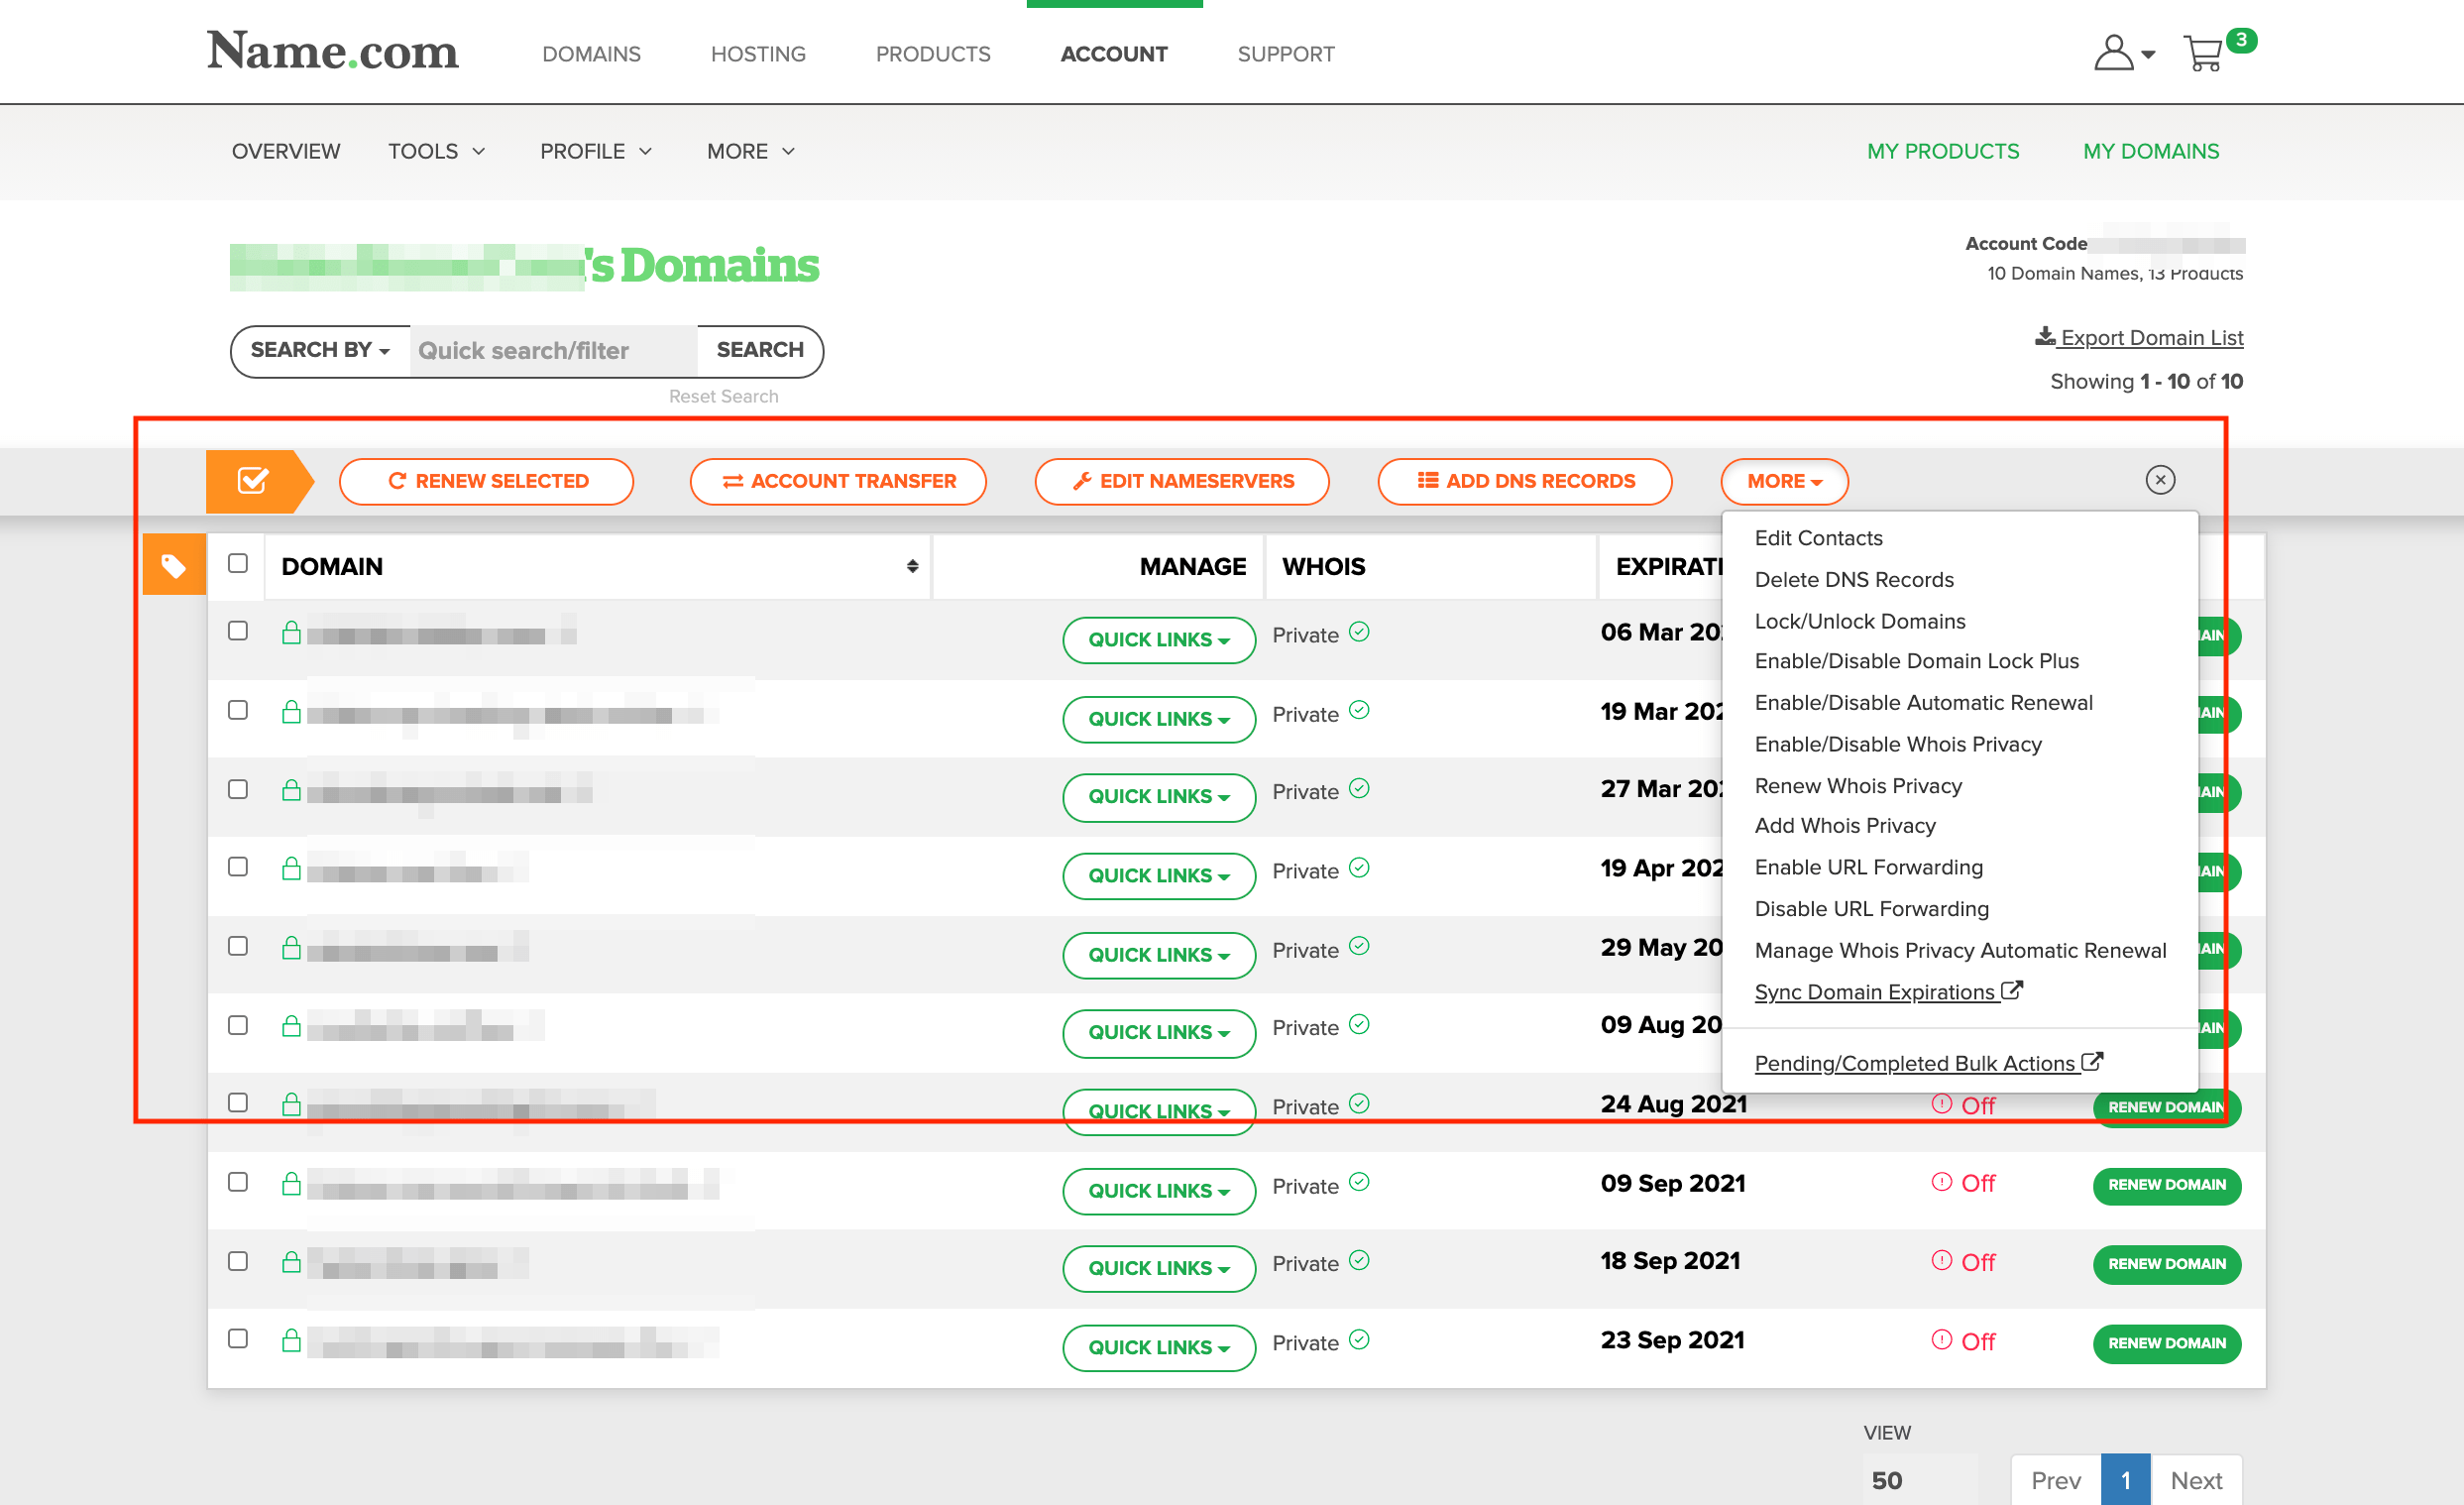The width and height of the screenshot is (2464, 1505).
Task: Close the bulk actions bar
Action: click(2160, 480)
